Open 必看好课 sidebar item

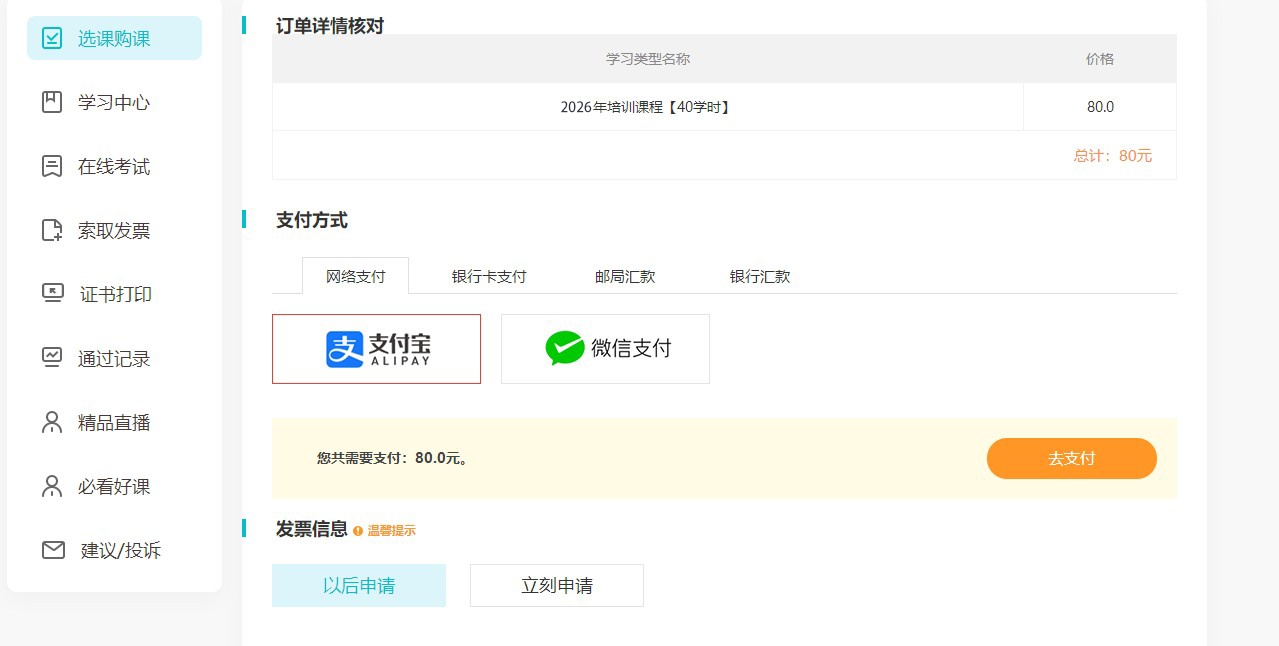coord(114,486)
